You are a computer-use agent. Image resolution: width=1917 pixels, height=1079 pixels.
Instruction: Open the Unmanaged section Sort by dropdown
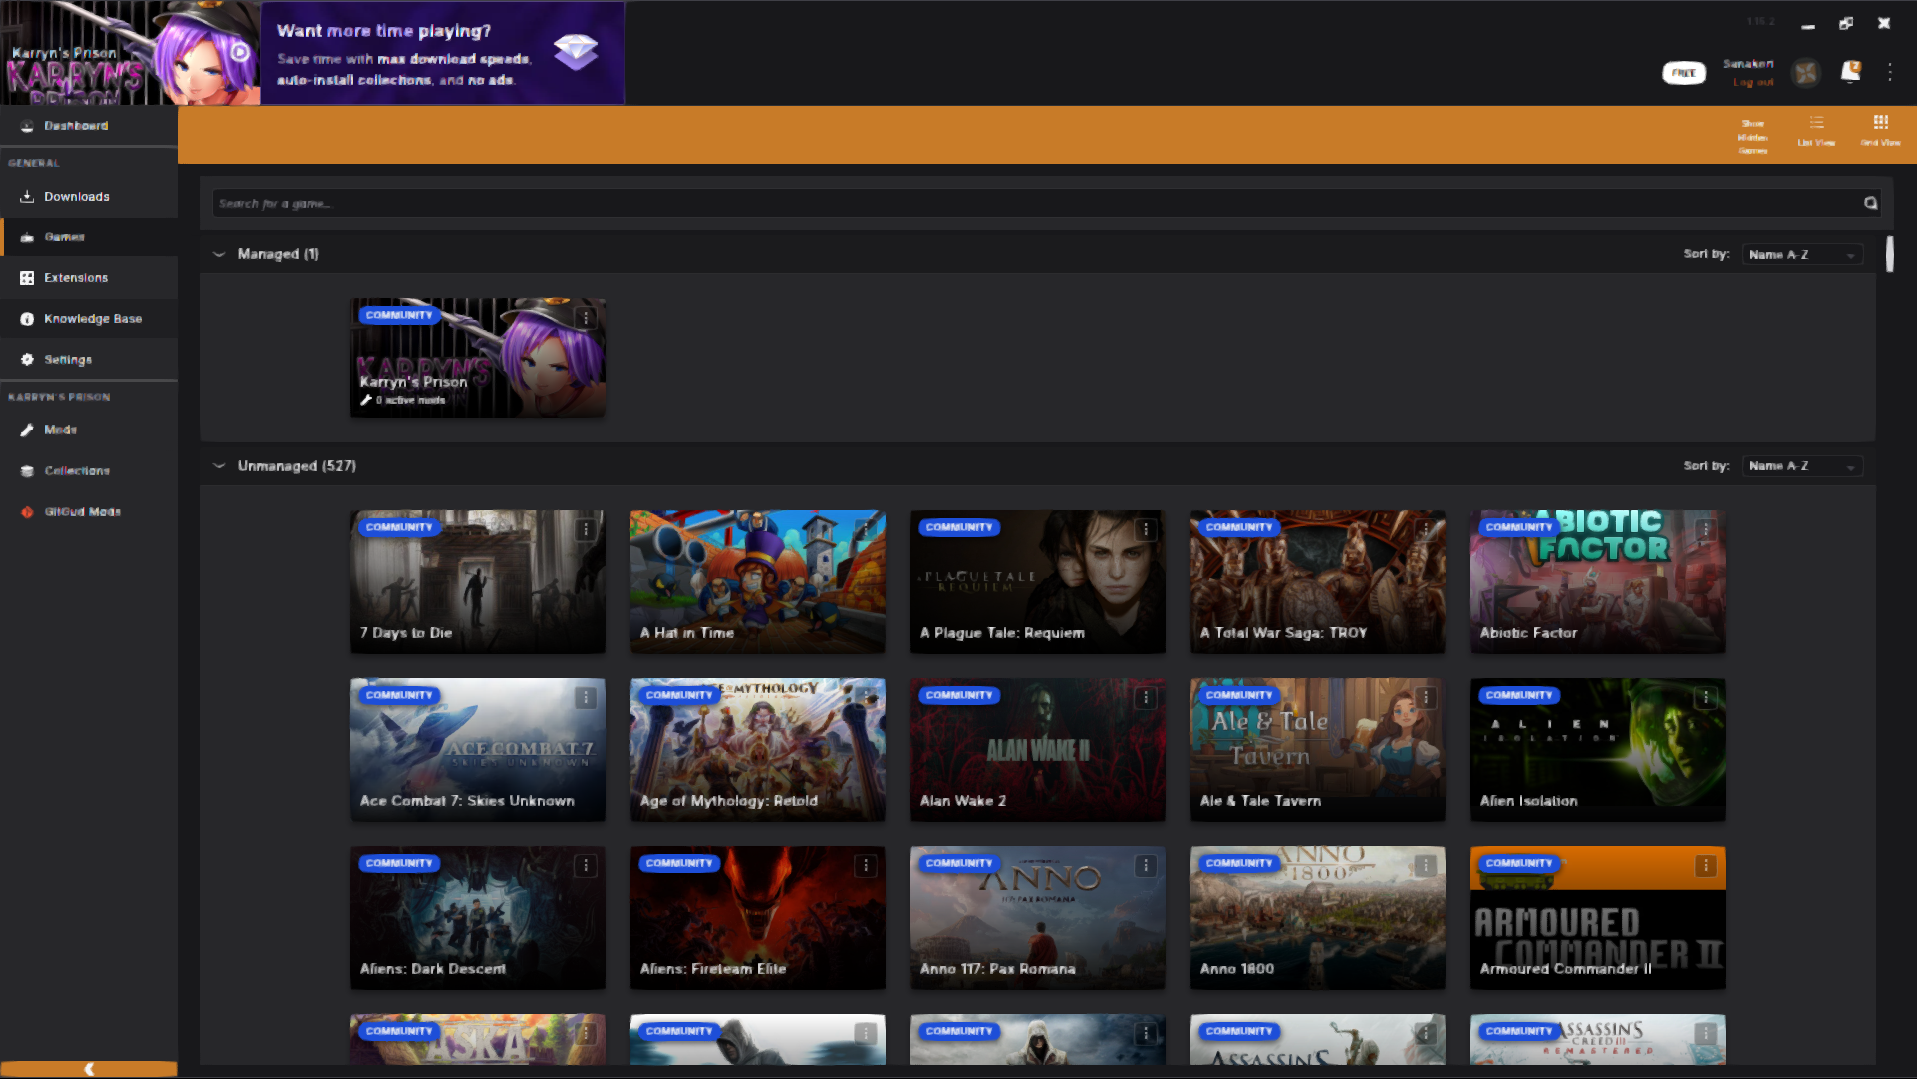pyautogui.click(x=1802, y=466)
